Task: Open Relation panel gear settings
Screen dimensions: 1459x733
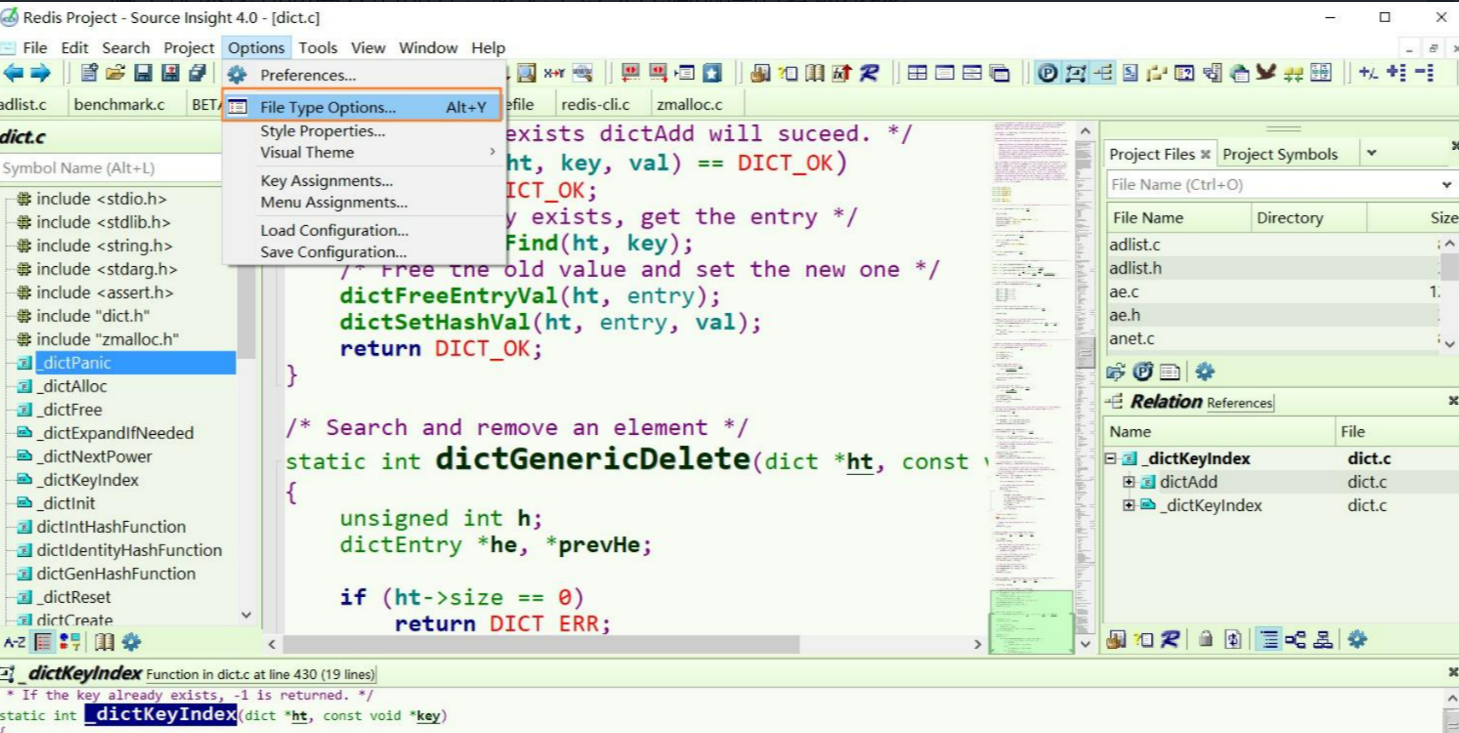Action: 1357,639
